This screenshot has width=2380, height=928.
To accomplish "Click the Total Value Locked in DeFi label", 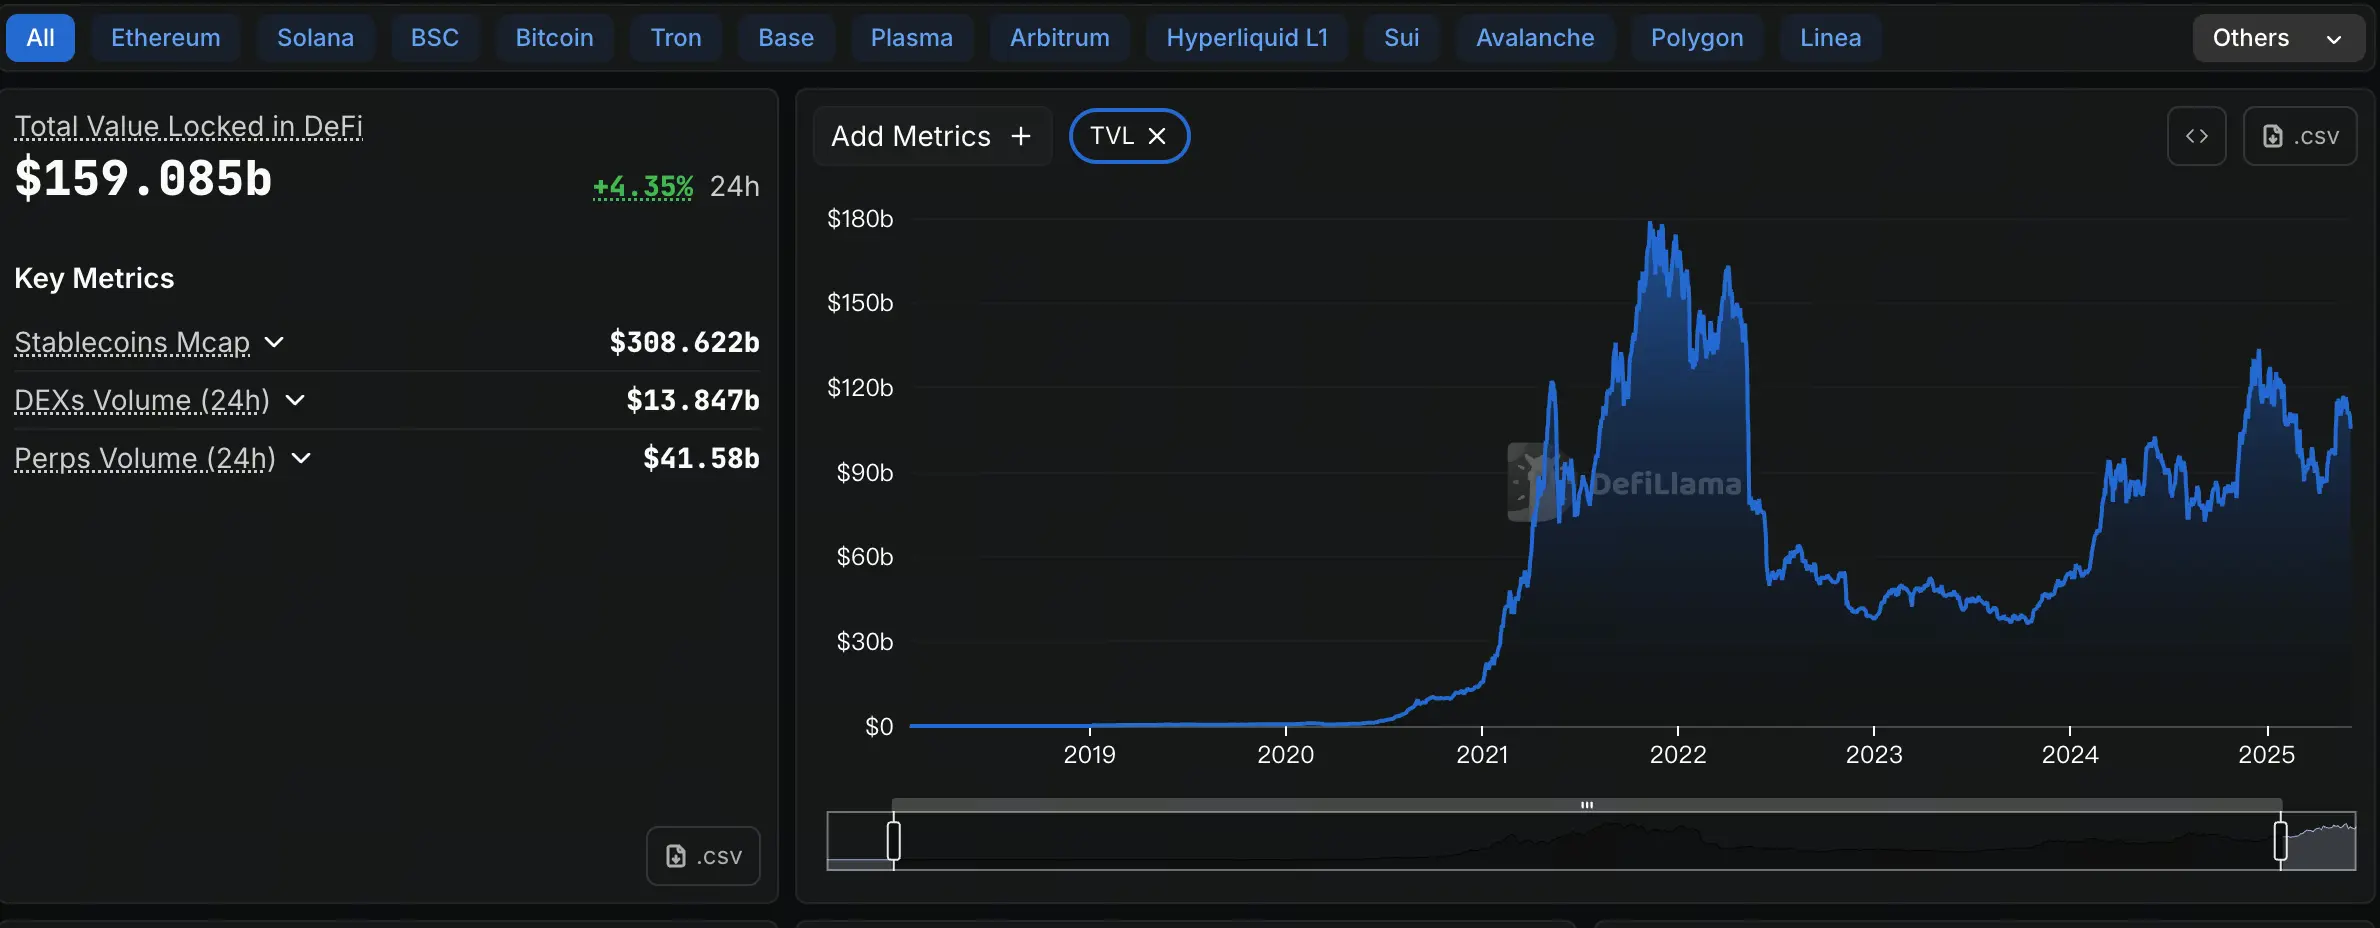I will pyautogui.click(x=189, y=126).
